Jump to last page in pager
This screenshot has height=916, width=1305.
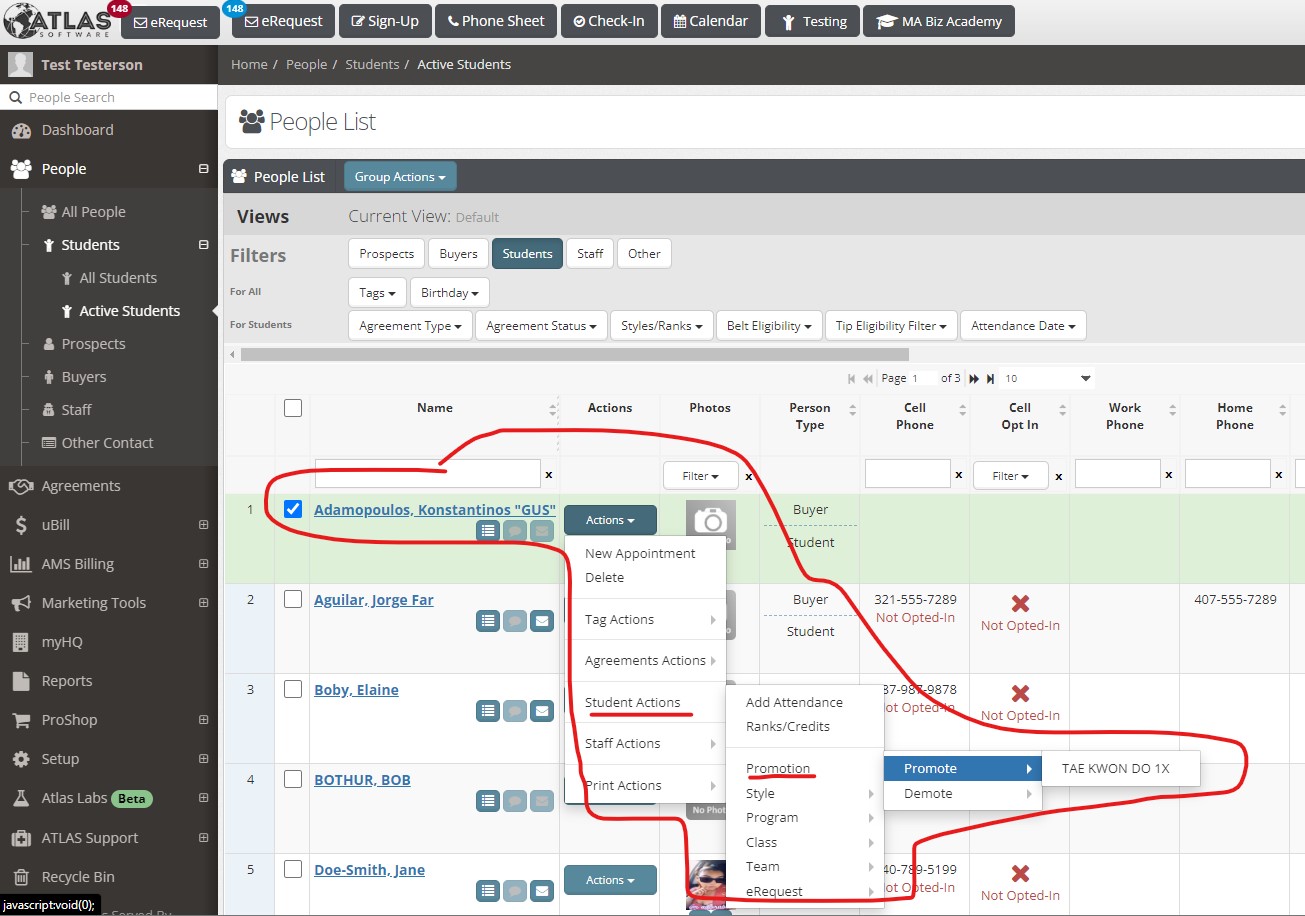(x=990, y=379)
